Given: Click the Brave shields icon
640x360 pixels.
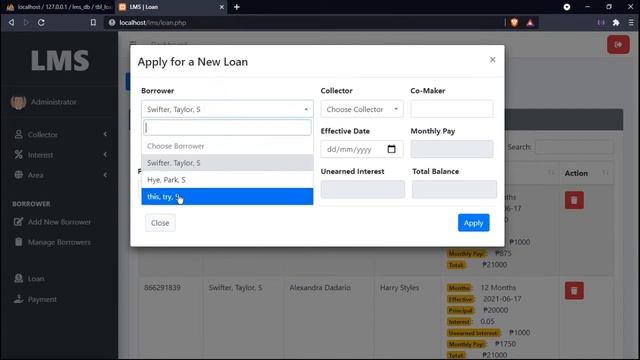Looking at the screenshot, I should coord(514,23).
